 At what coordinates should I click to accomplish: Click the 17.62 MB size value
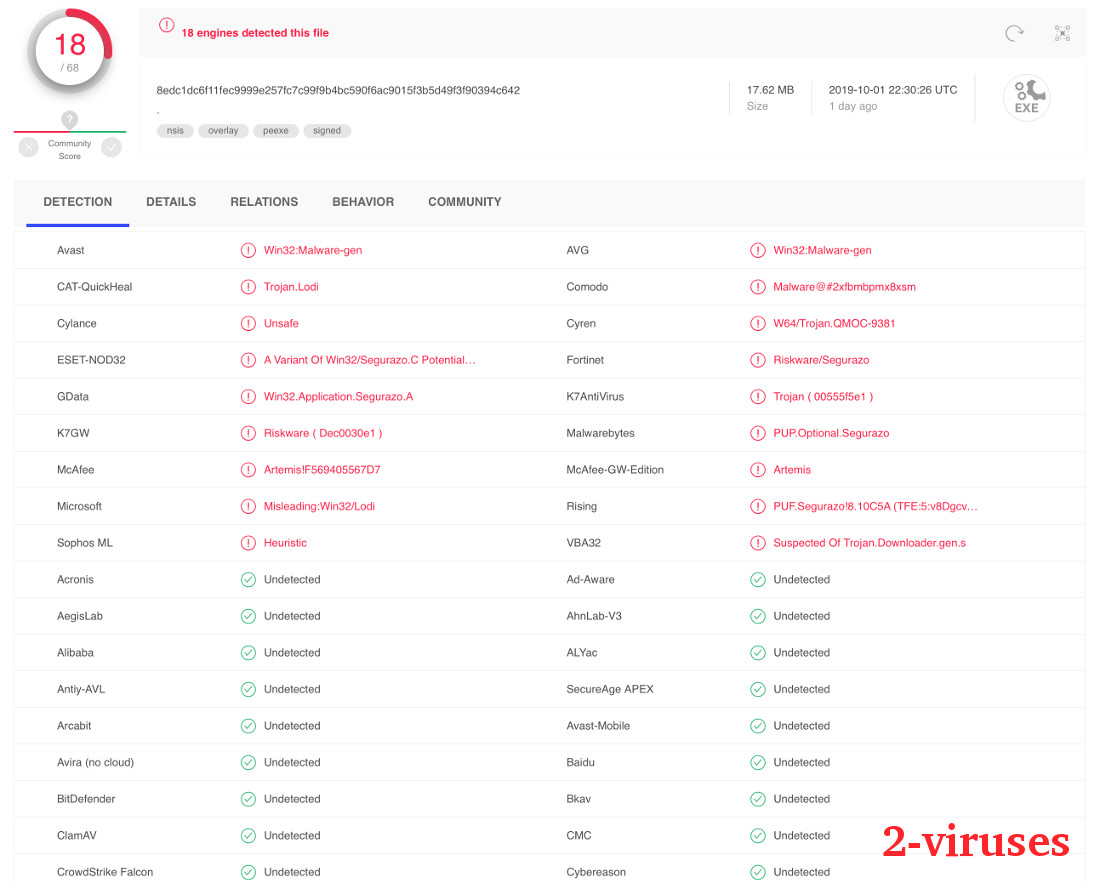[x=770, y=90]
